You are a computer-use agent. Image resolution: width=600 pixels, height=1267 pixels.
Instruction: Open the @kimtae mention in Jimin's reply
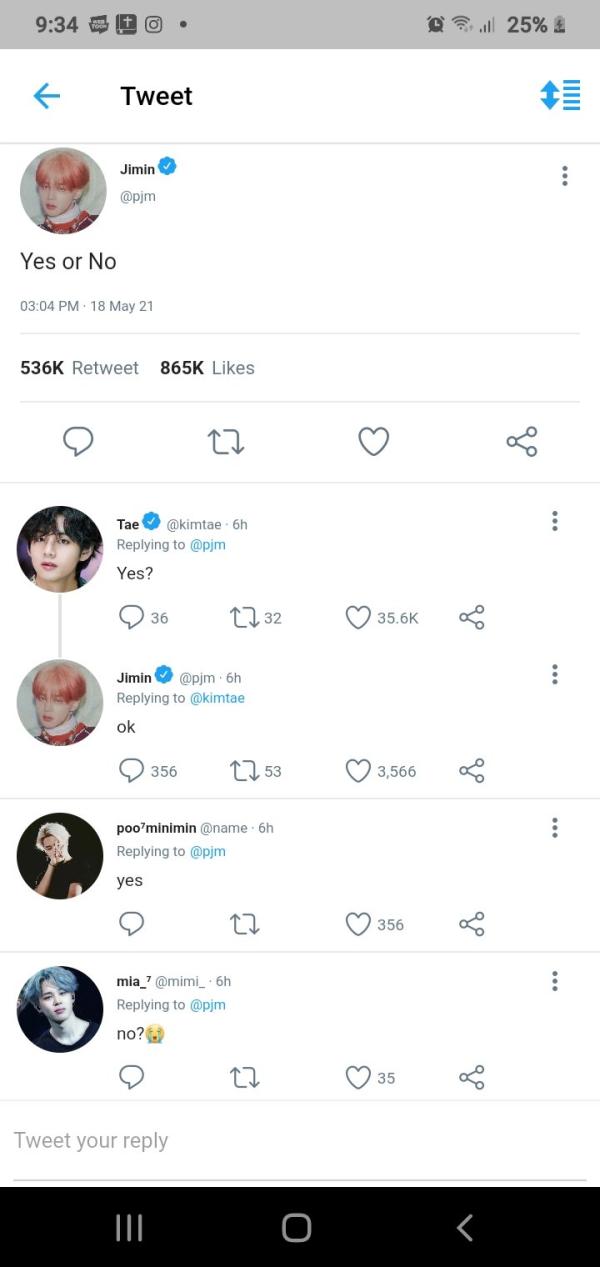217,698
